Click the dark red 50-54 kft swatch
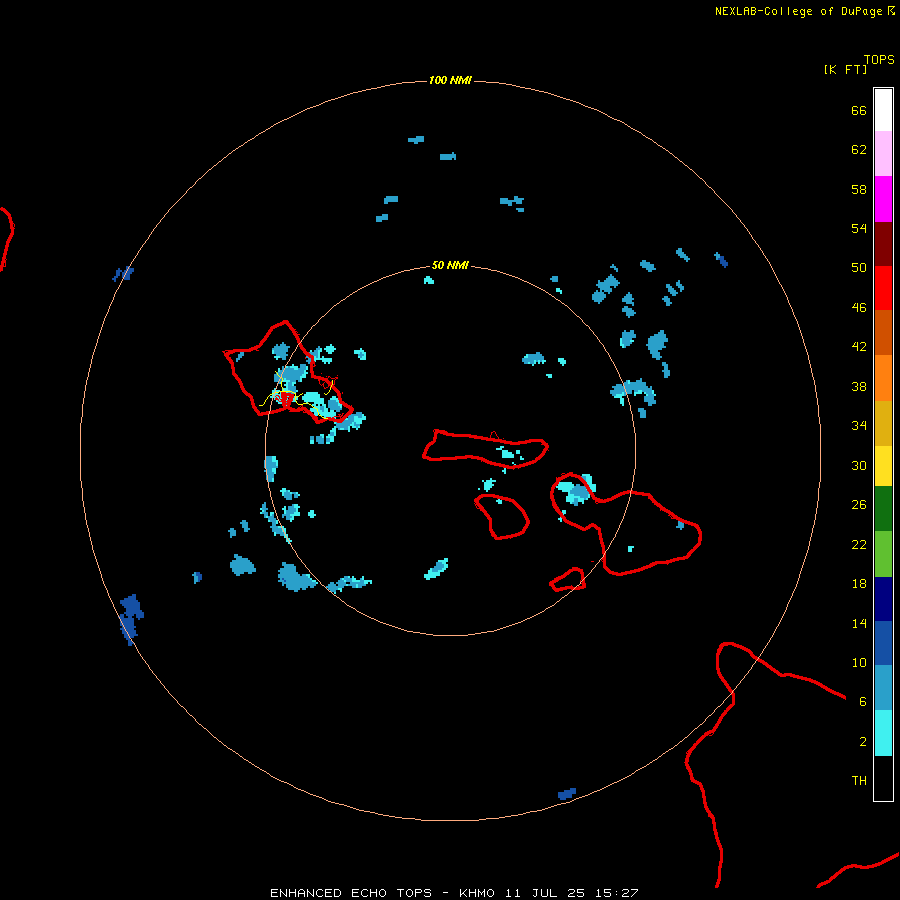The image size is (900, 900). [x=883, y=244]
